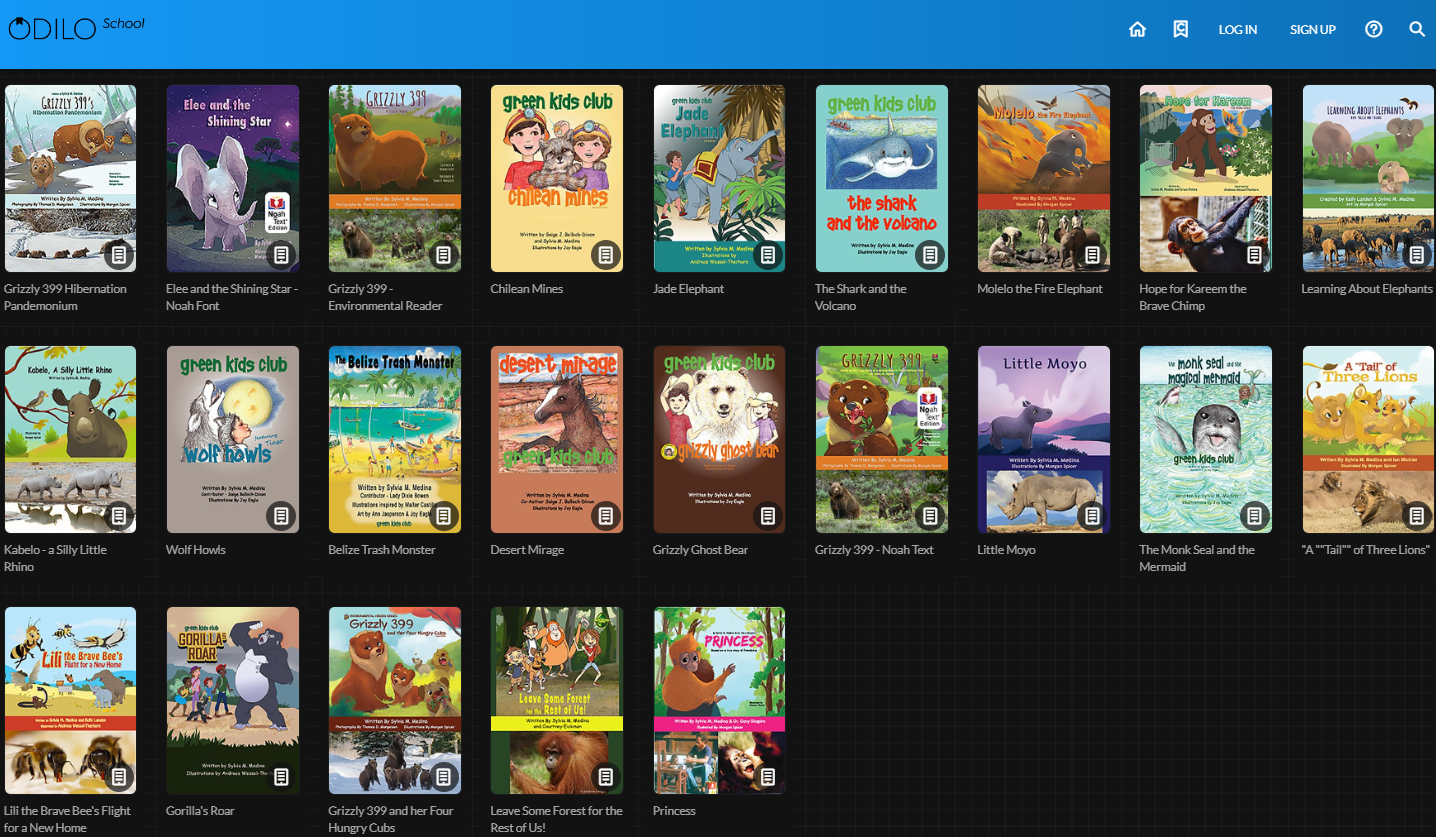Viewport: 1436px width, 837px height.
Task: Open search with the magnifier icon
Action: click(1417, 29)
